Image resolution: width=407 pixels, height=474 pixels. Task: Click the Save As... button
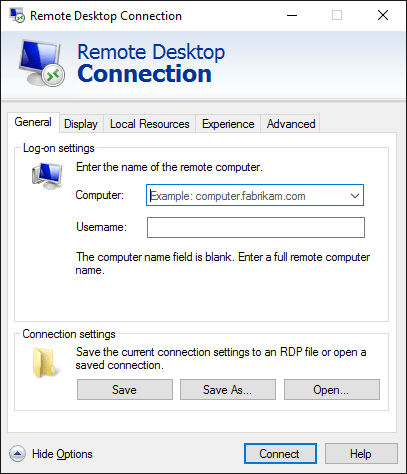(228, 389)
